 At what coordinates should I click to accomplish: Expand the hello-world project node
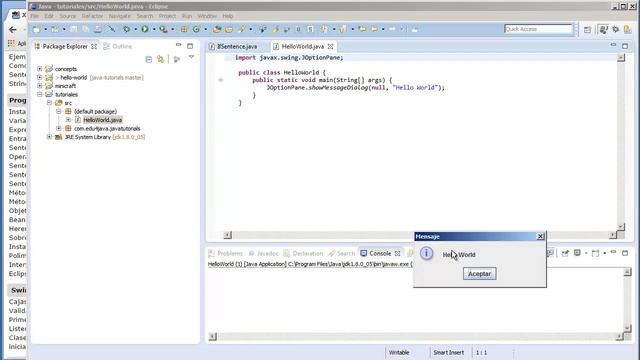(40, 77)
